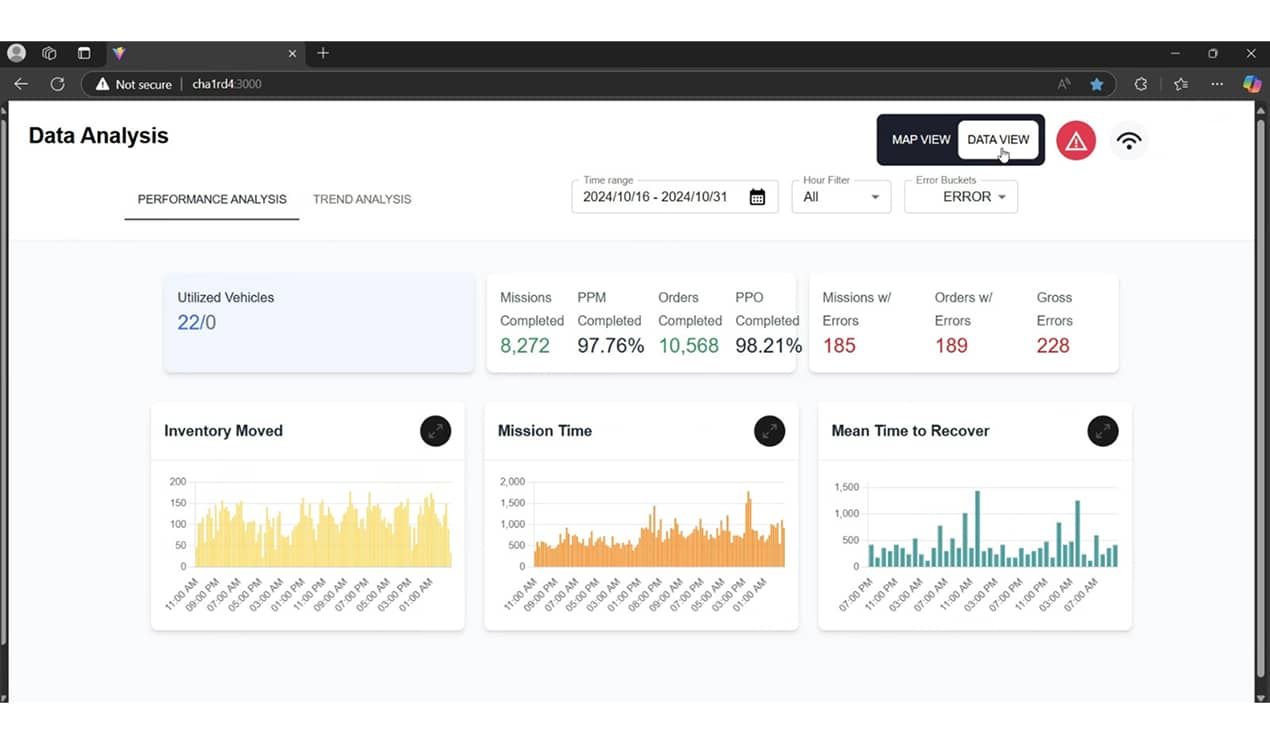Expand the Mean Time to Recover chart

click(1103, 431)
